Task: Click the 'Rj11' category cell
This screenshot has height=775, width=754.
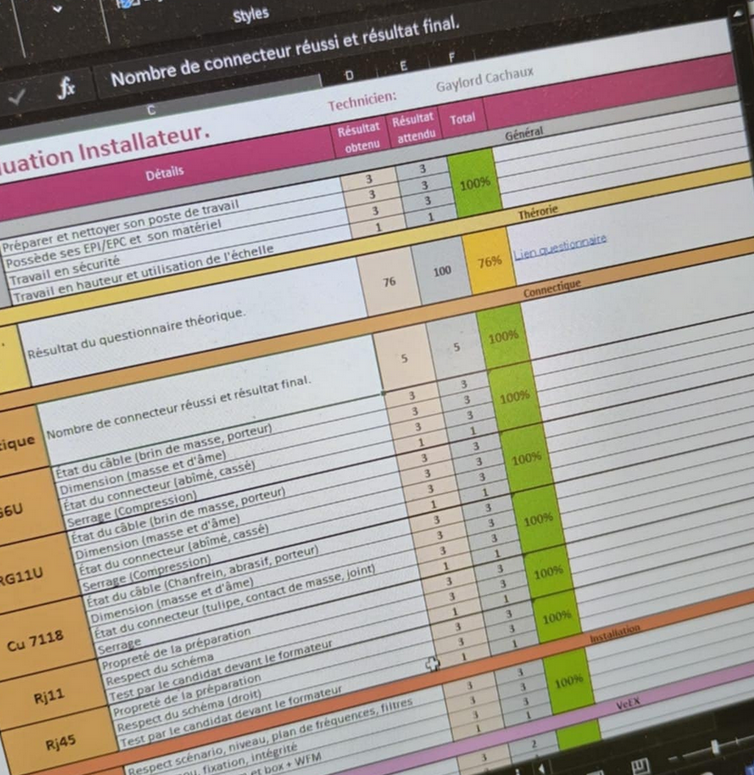Action: (x=49, y=697)
